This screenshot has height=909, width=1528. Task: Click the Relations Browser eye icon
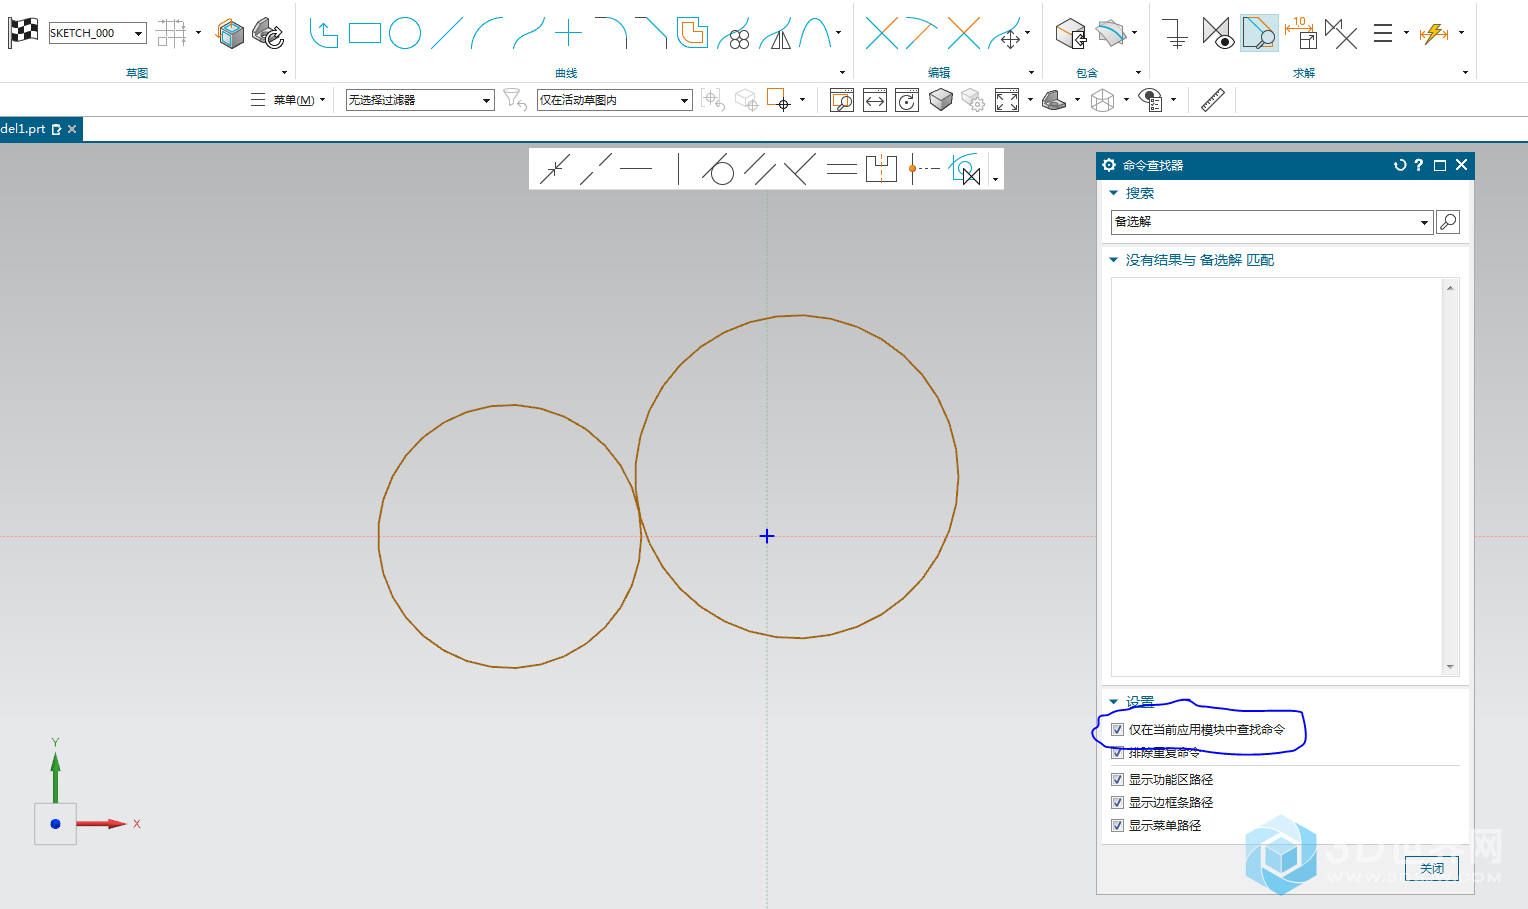[x=1217, y=34]
